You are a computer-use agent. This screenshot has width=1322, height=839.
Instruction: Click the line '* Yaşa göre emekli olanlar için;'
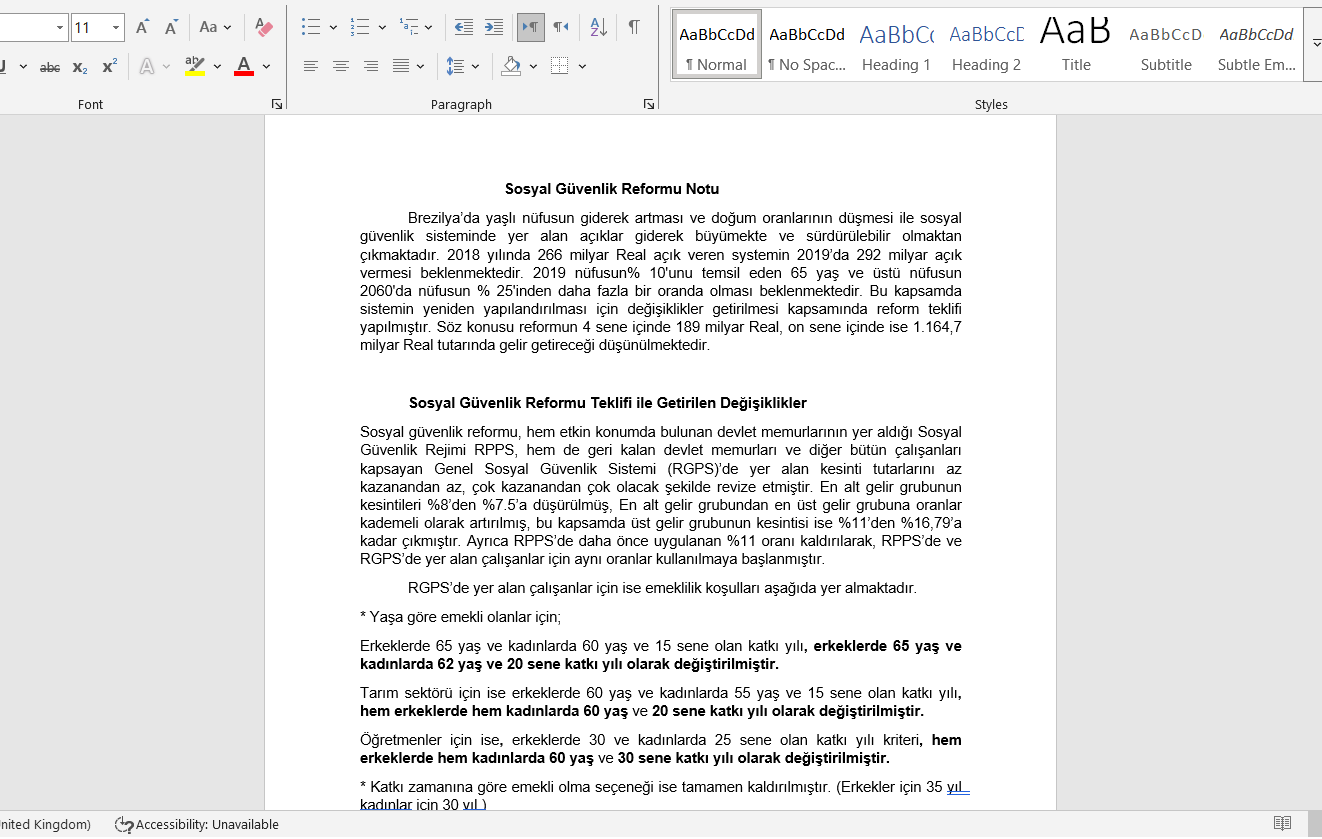(461, 617)
